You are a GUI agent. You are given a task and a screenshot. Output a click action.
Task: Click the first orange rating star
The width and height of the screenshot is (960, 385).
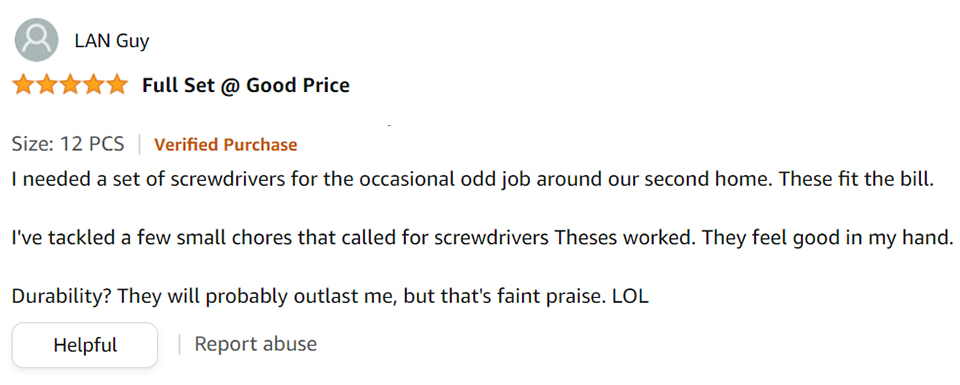click(x=24, y=84)
